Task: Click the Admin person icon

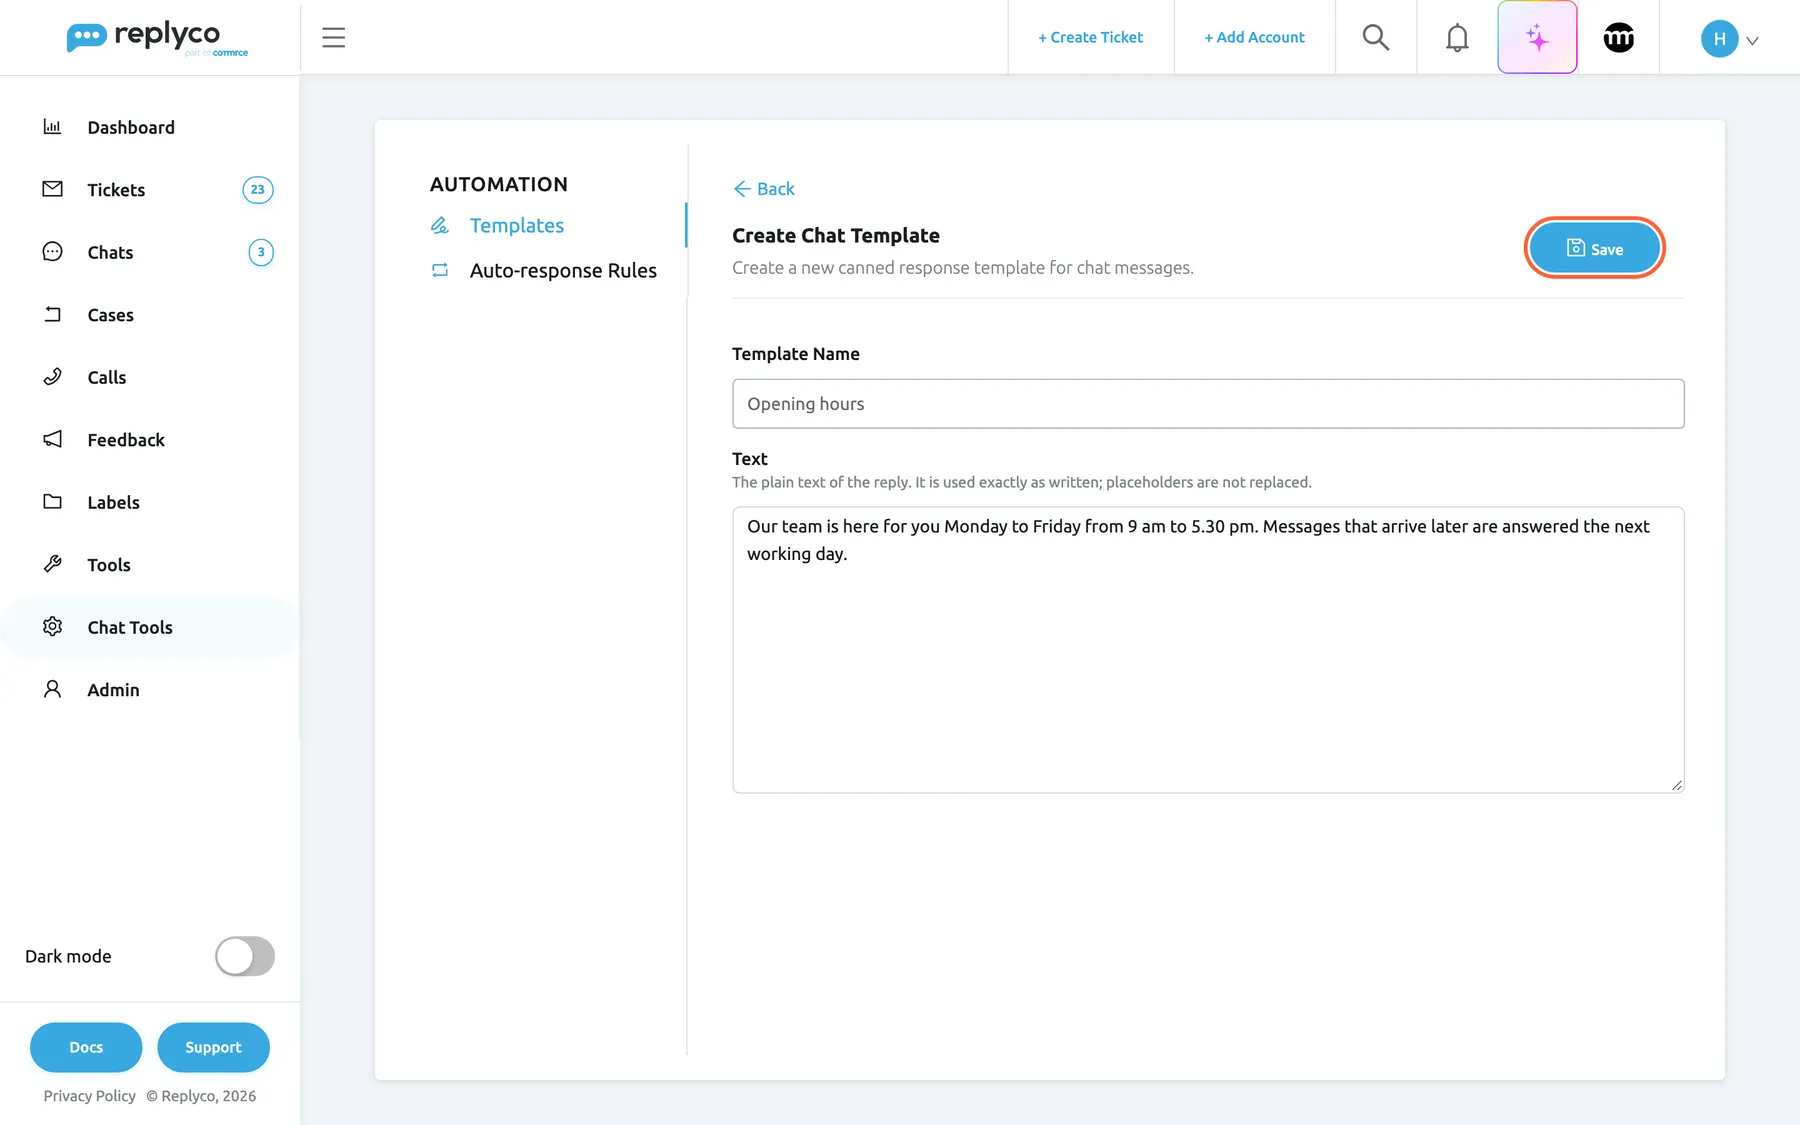Action: (53, 689)
